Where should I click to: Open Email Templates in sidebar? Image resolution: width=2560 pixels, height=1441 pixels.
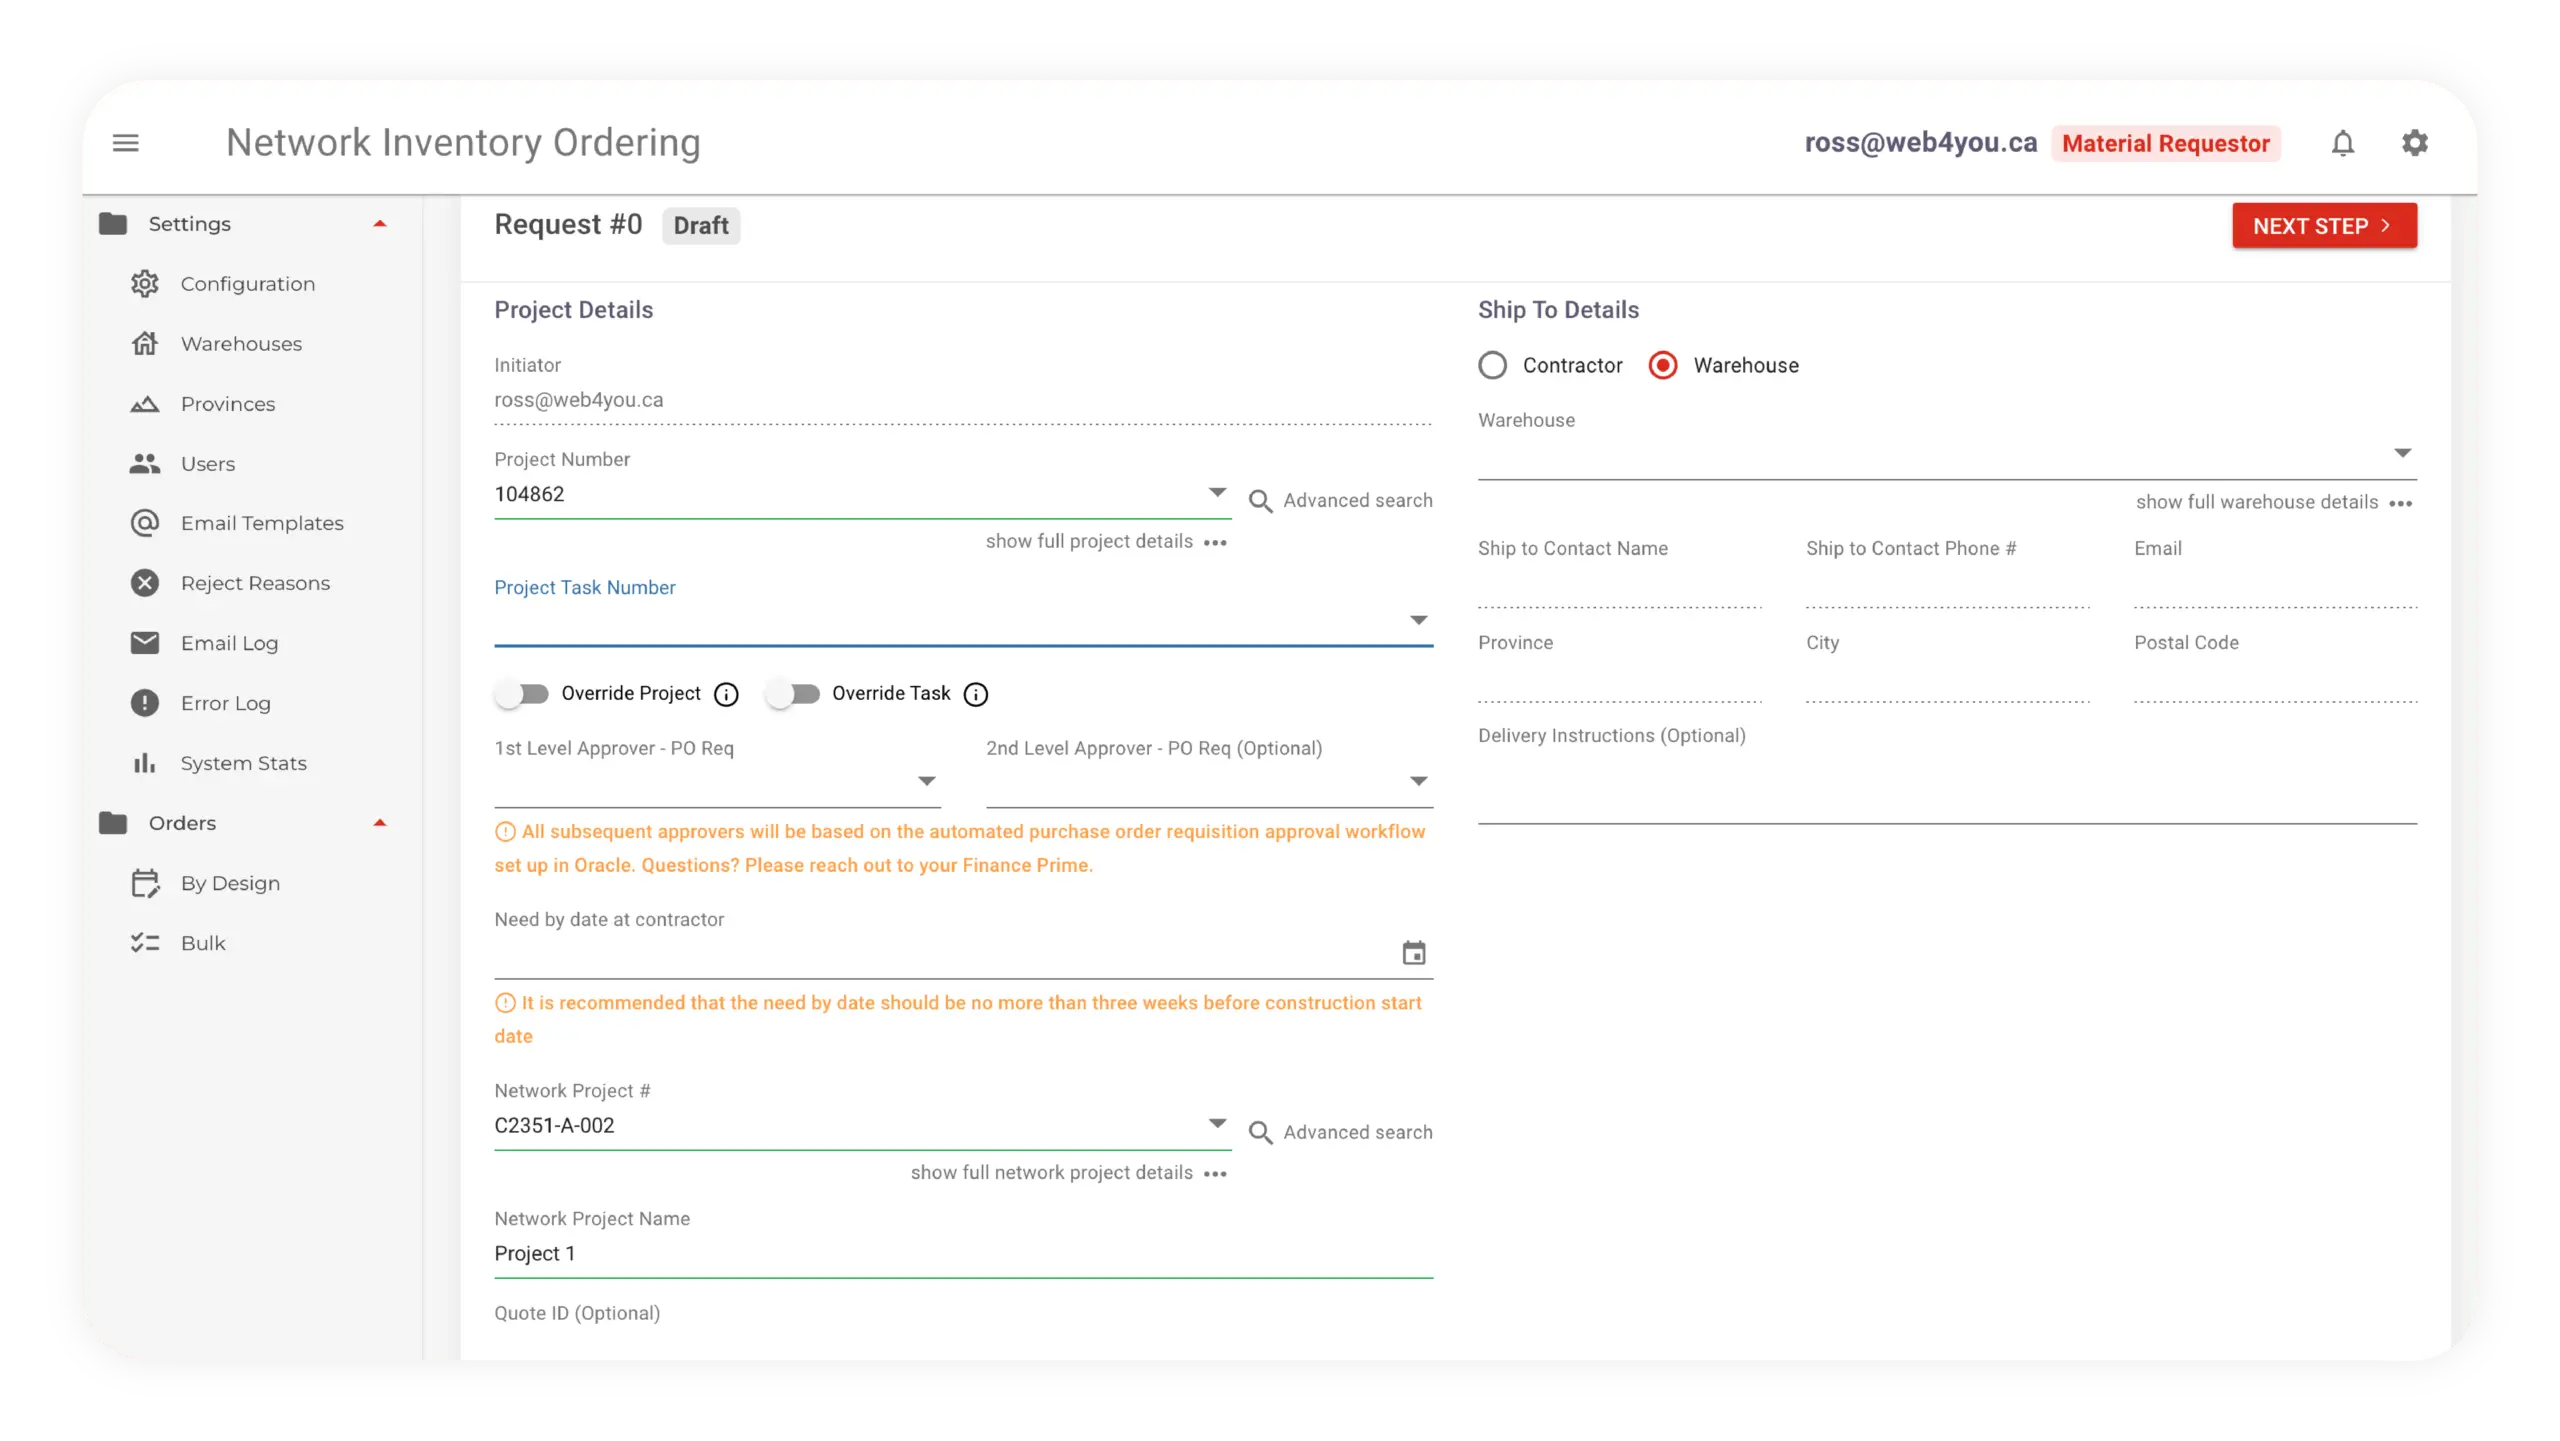coord(262,523)
